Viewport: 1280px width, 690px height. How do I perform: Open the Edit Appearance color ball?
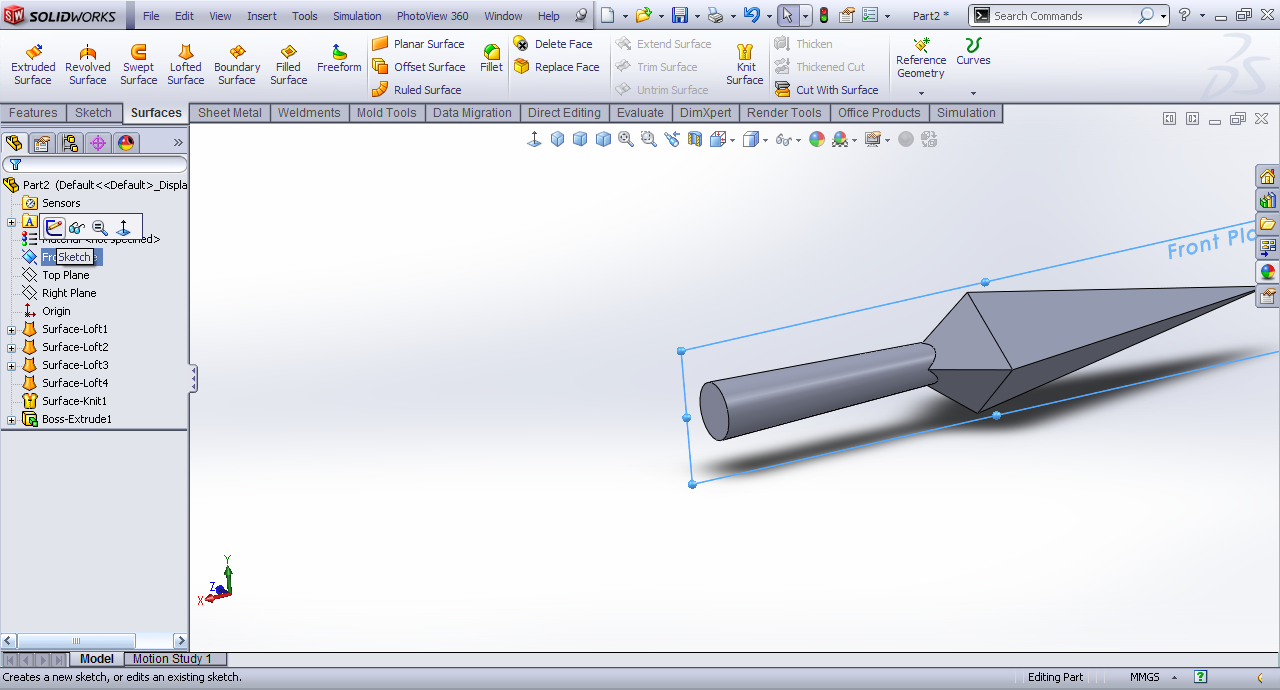817,140
